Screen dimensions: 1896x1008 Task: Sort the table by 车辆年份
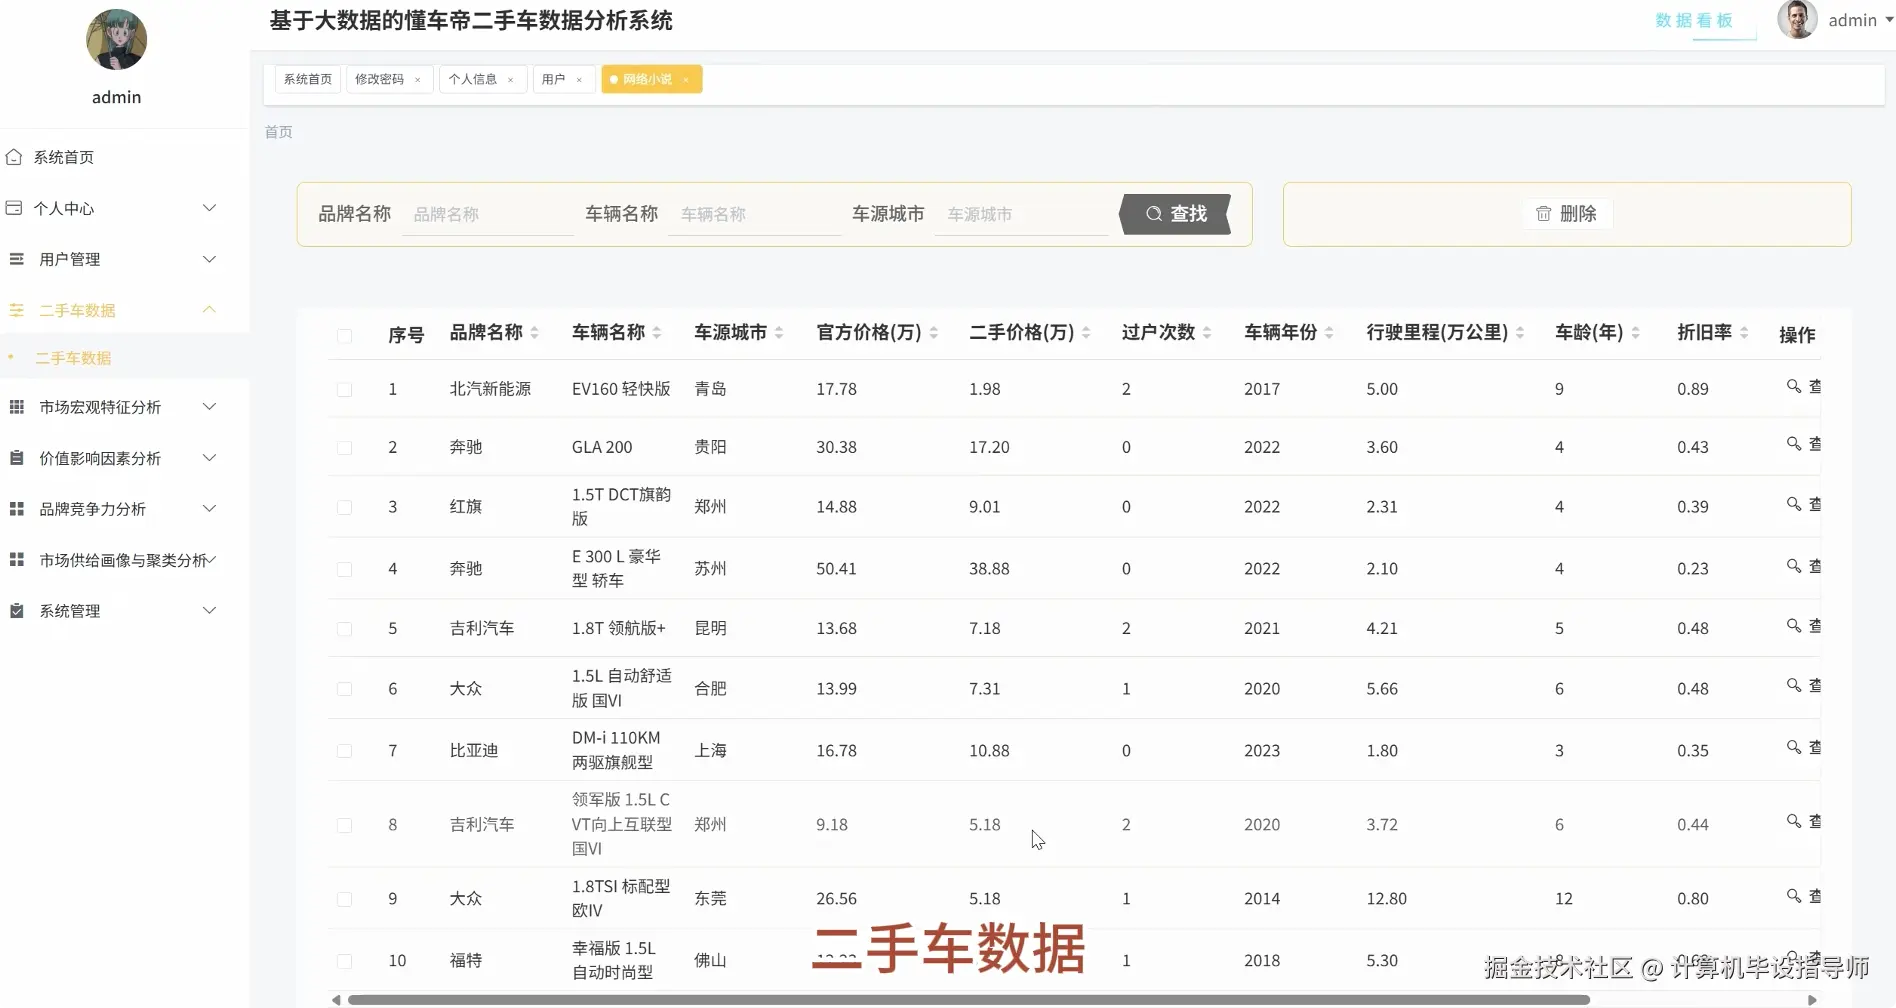(1329, 333)
